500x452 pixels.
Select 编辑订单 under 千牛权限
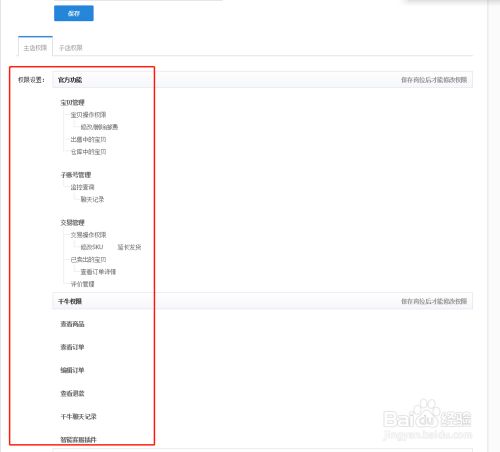click(x=72, y=370)
